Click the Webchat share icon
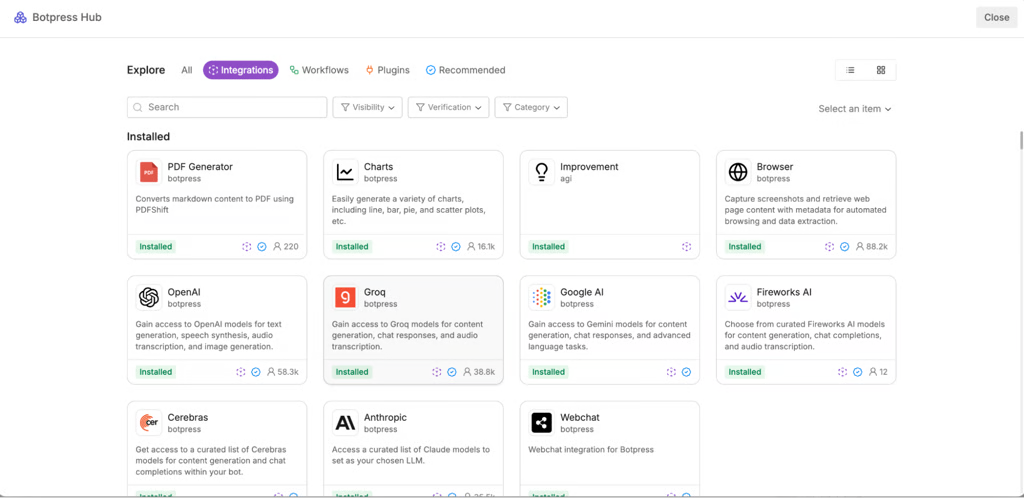Viewport: 1024px width, 498px height. 541,423
